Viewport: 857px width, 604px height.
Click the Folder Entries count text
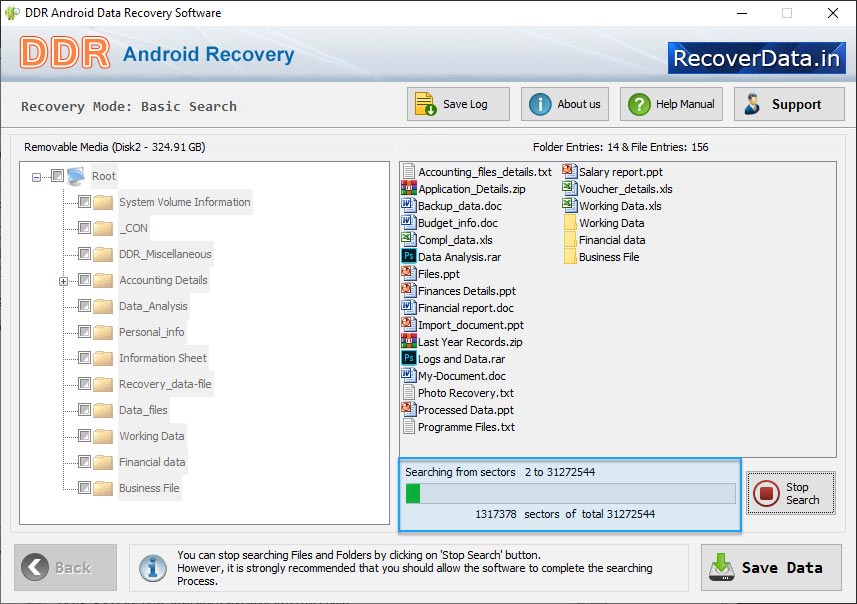pos(620,147)
